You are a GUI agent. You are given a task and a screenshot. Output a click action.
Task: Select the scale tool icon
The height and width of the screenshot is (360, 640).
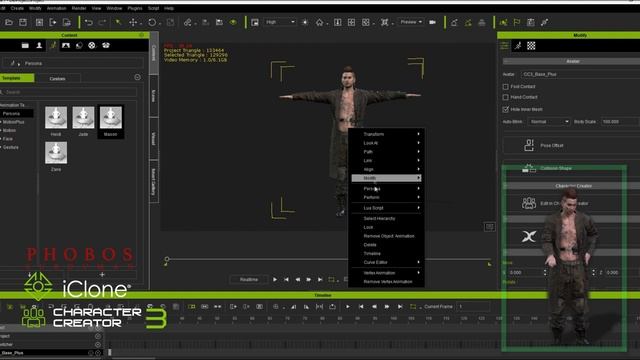tap(170, 22)
